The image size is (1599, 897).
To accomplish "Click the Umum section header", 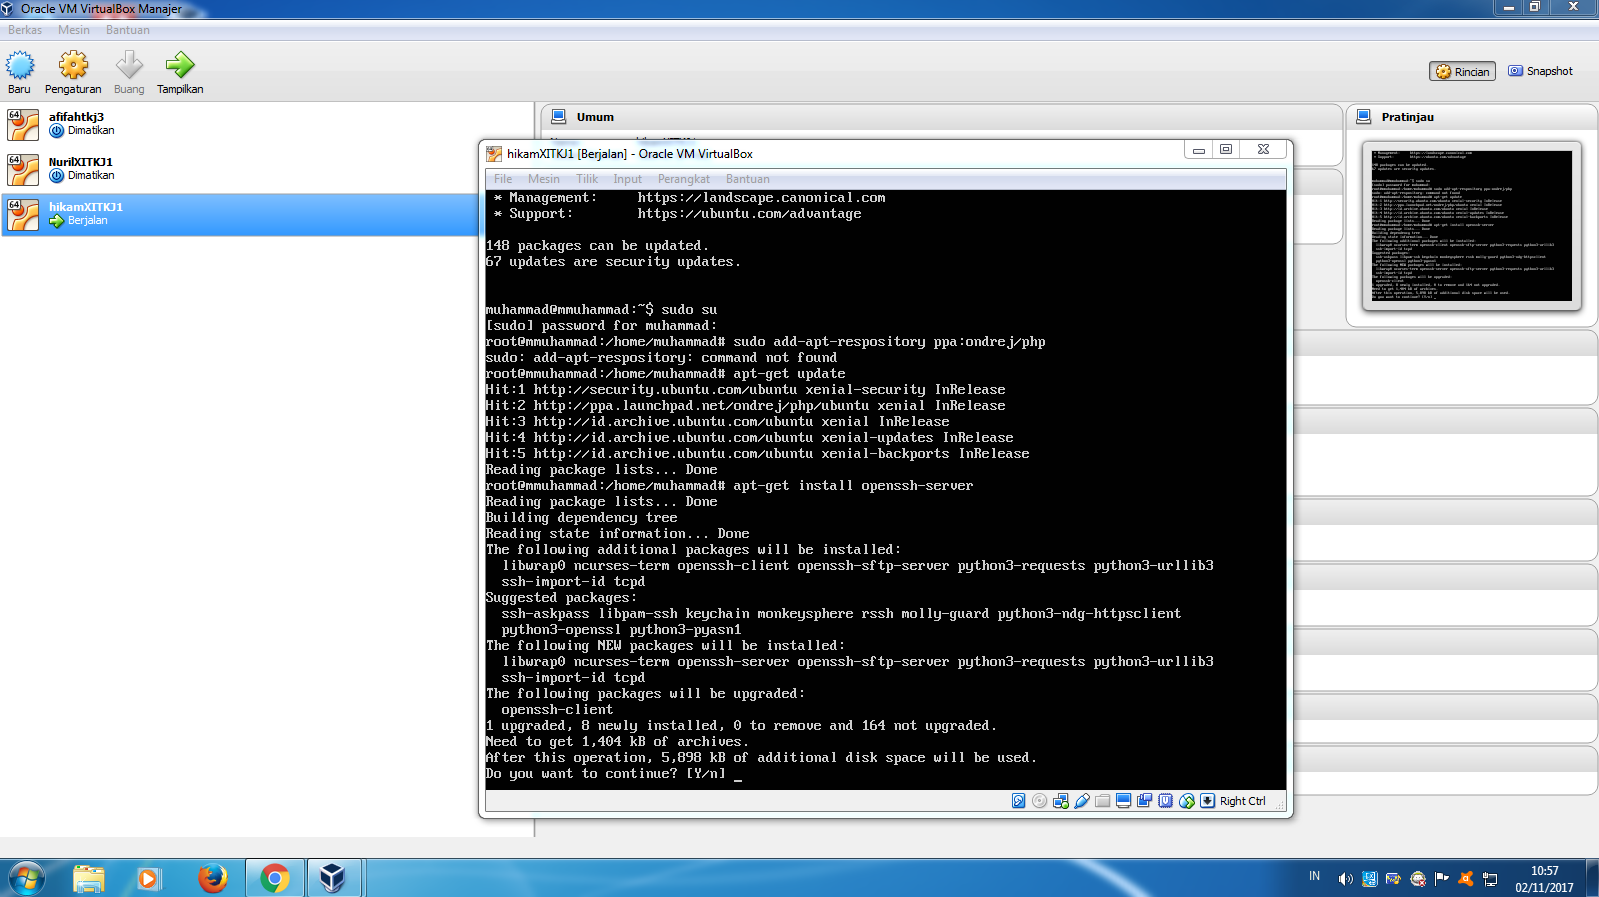I will pos(595,117).
